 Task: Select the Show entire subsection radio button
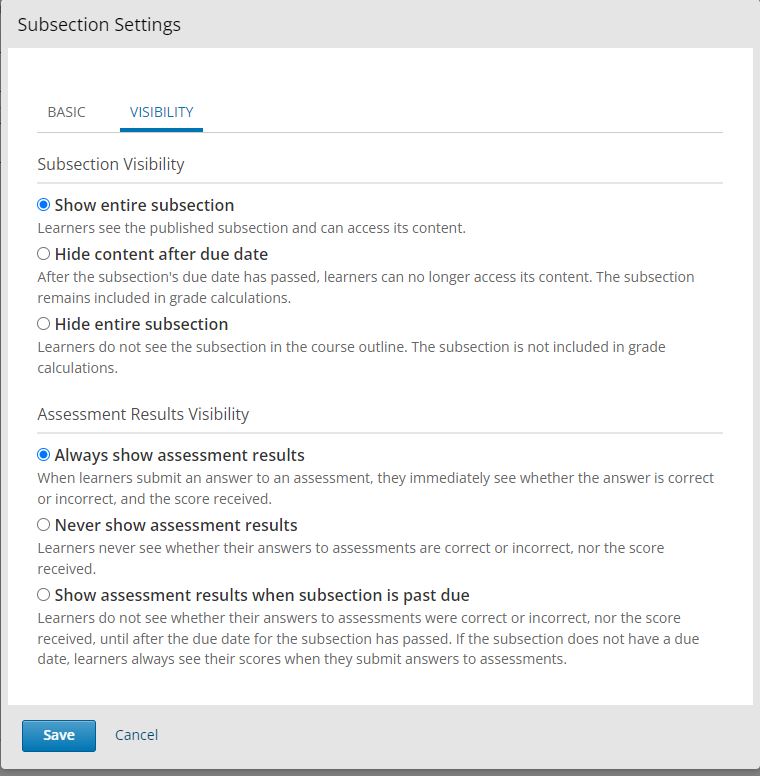tap(44, 204)
